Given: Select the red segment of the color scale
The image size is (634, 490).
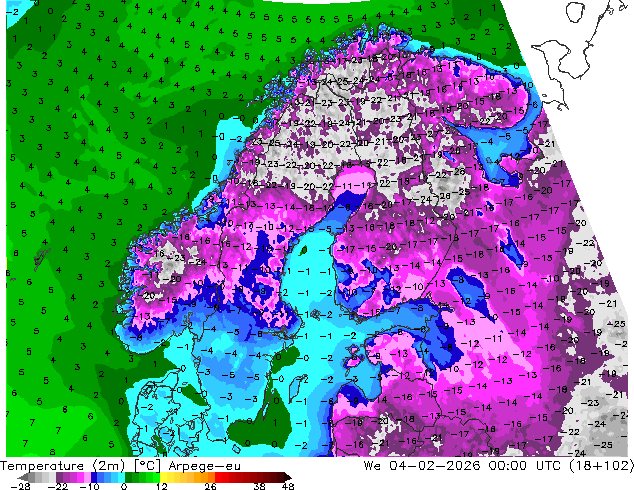Looking at the screenshot, I should pyautogui.click(x=240, y=477).
